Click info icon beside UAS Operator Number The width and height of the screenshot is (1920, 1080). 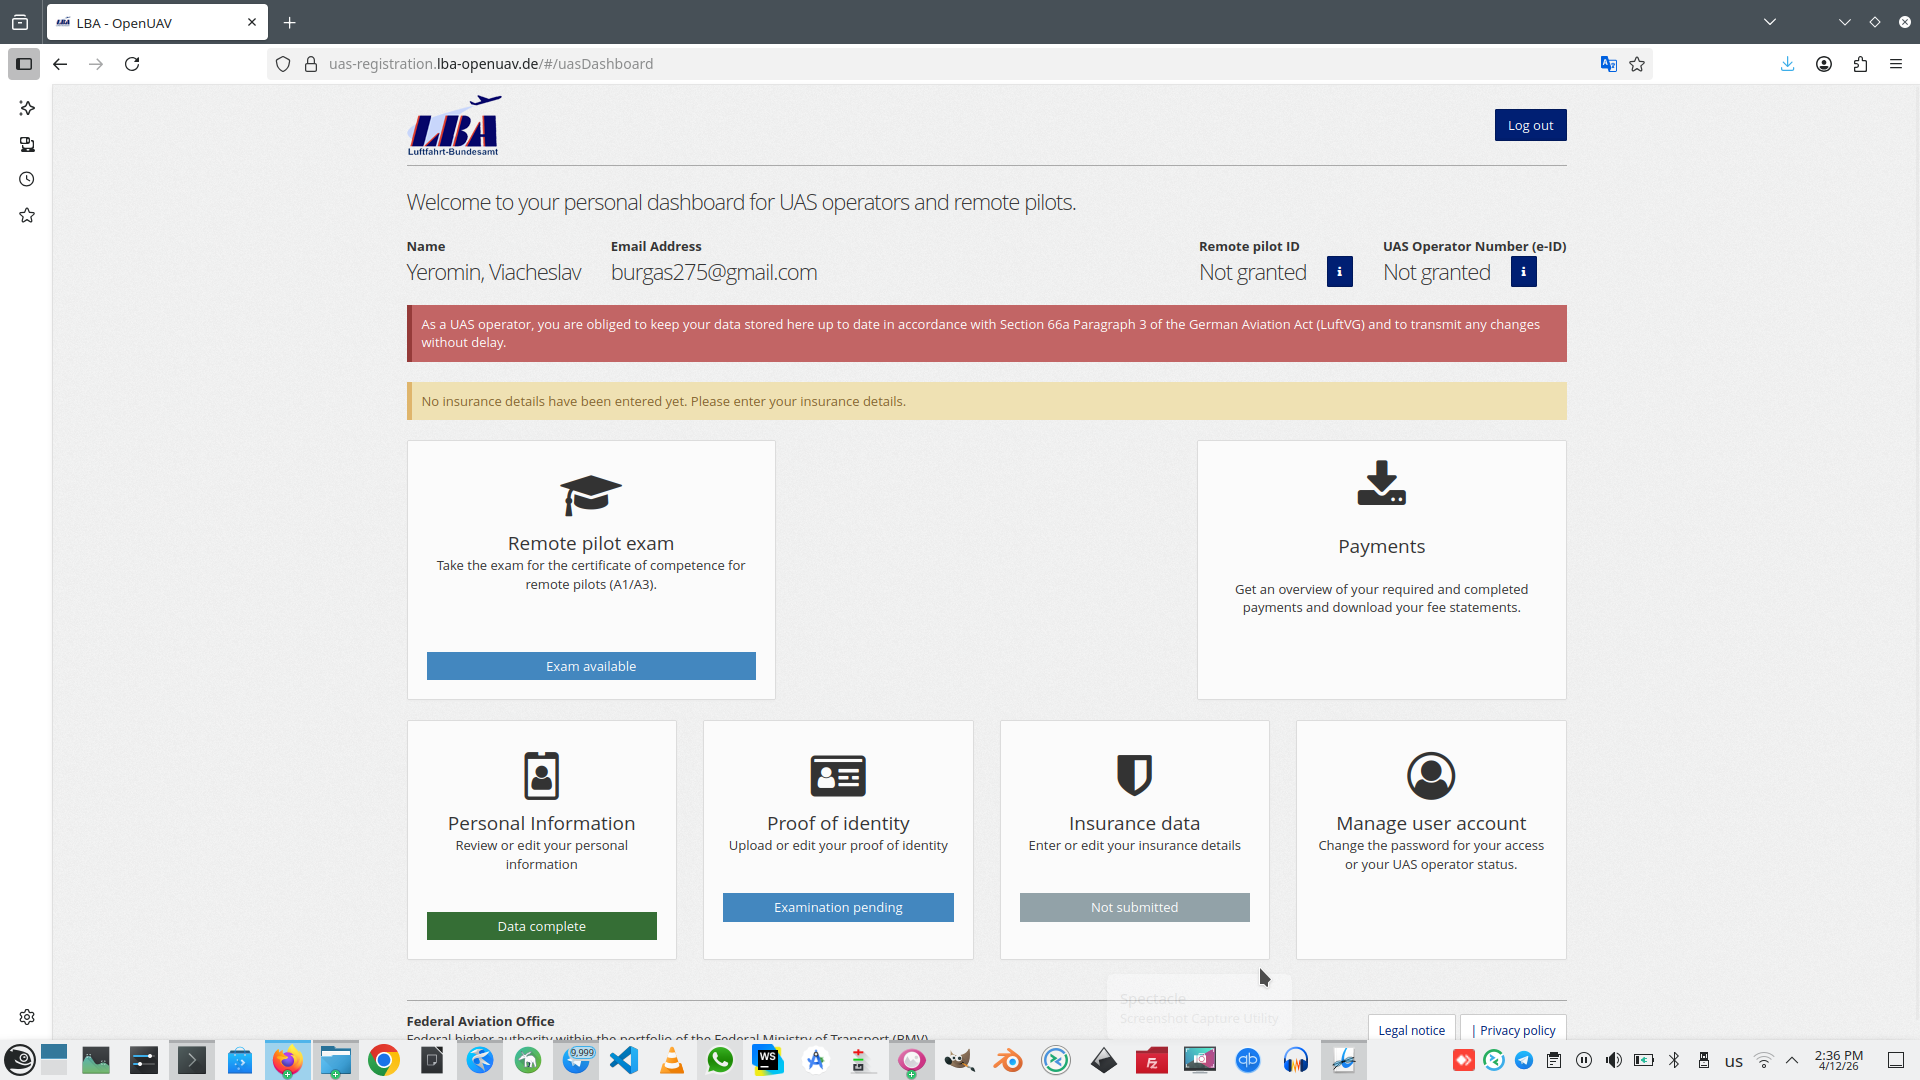(x=1523, y=272)
